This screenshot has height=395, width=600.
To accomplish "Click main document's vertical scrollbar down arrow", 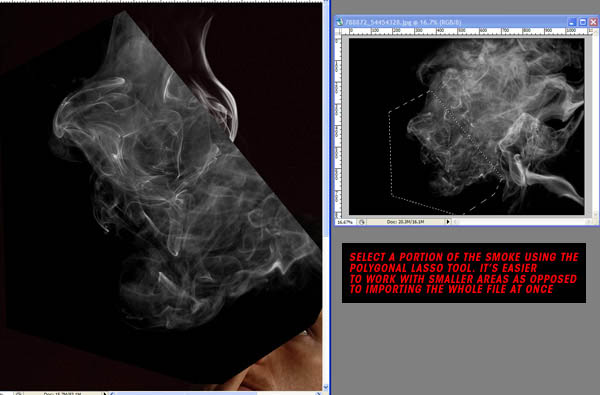I will (x=326, y=387).
